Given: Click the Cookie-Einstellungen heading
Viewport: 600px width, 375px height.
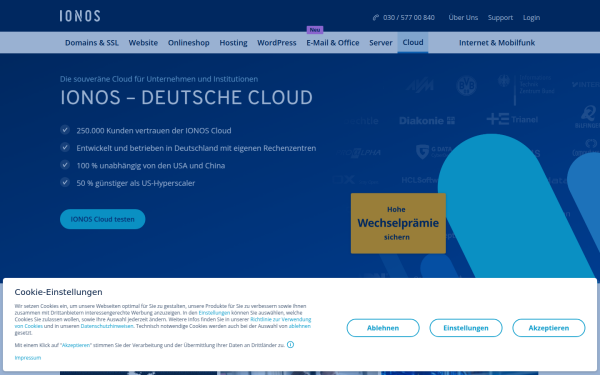Looking at the screenshot, I should coord(59,292).
